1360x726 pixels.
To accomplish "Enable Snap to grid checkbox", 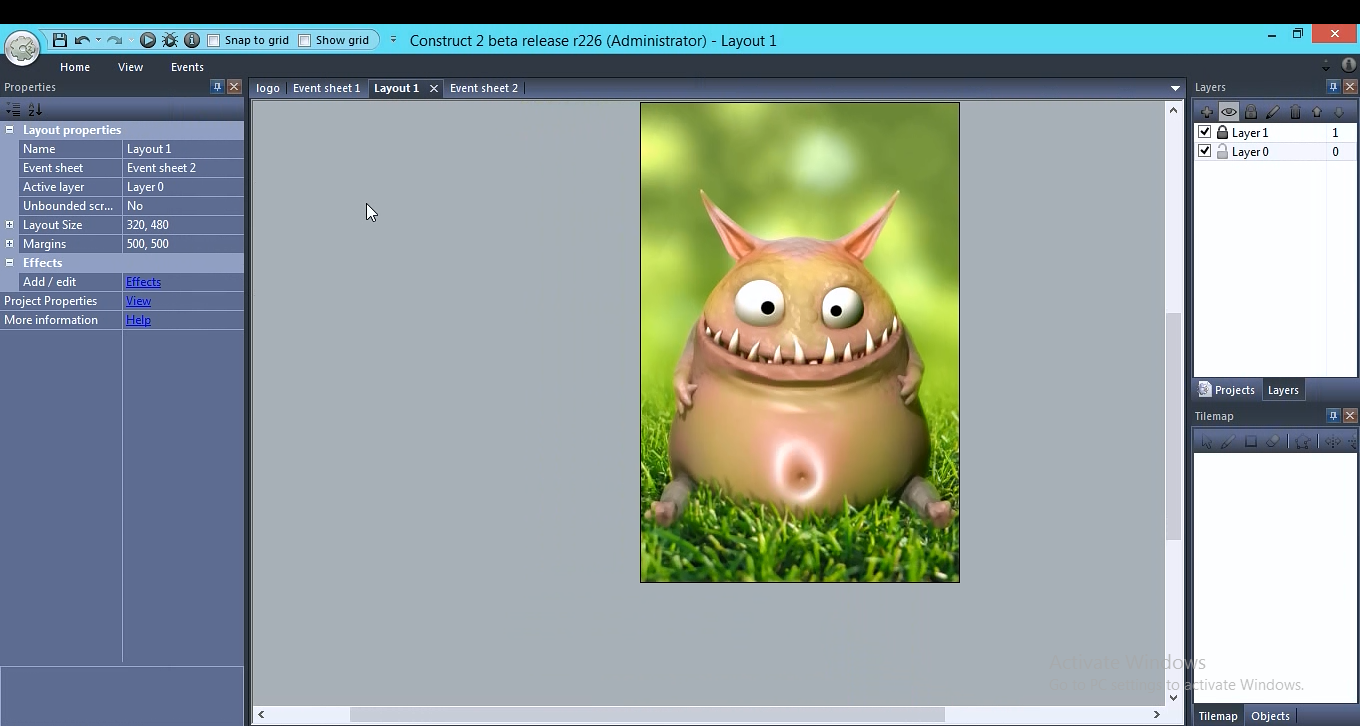I will [x=213, y=40].
